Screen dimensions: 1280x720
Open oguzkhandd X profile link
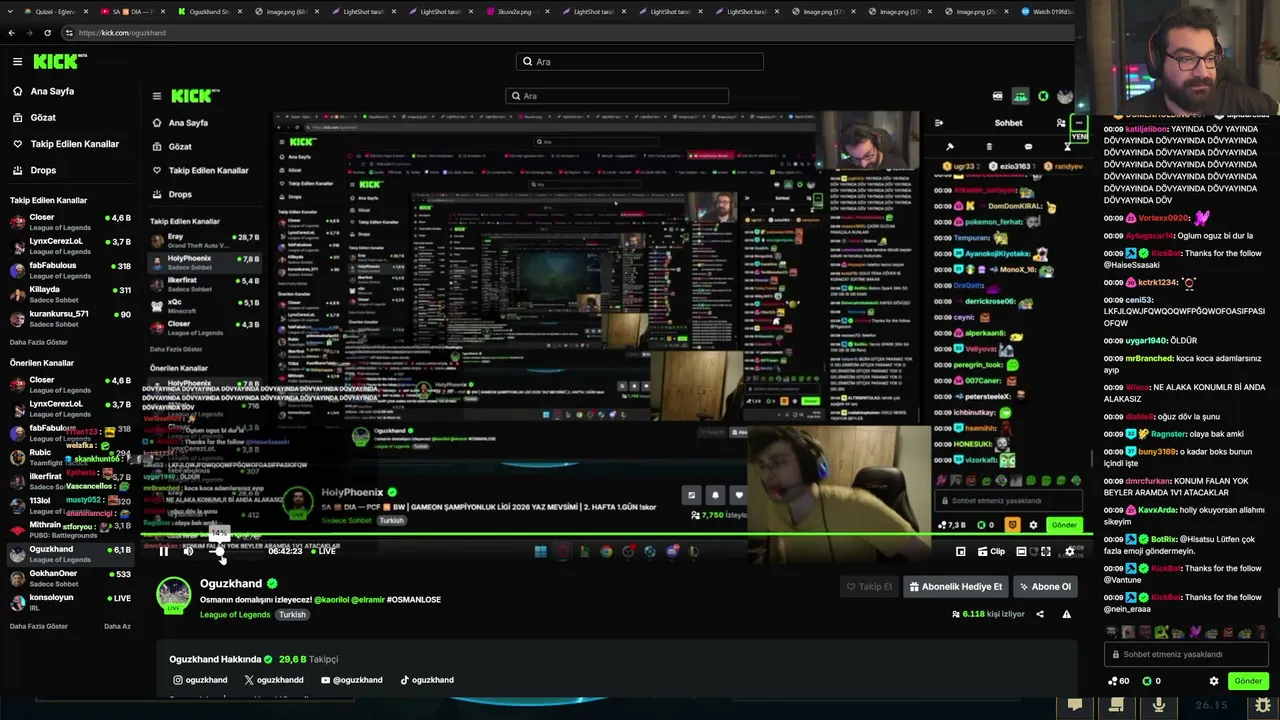click(274, 680)
